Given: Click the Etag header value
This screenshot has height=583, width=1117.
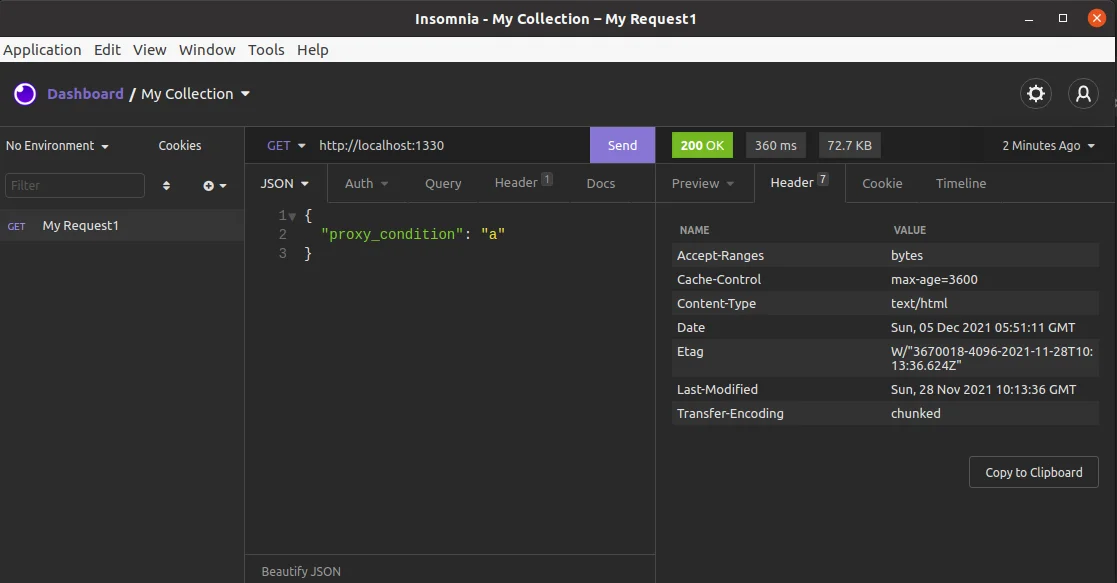Looking at the screenshot, I should coord(992,358).
